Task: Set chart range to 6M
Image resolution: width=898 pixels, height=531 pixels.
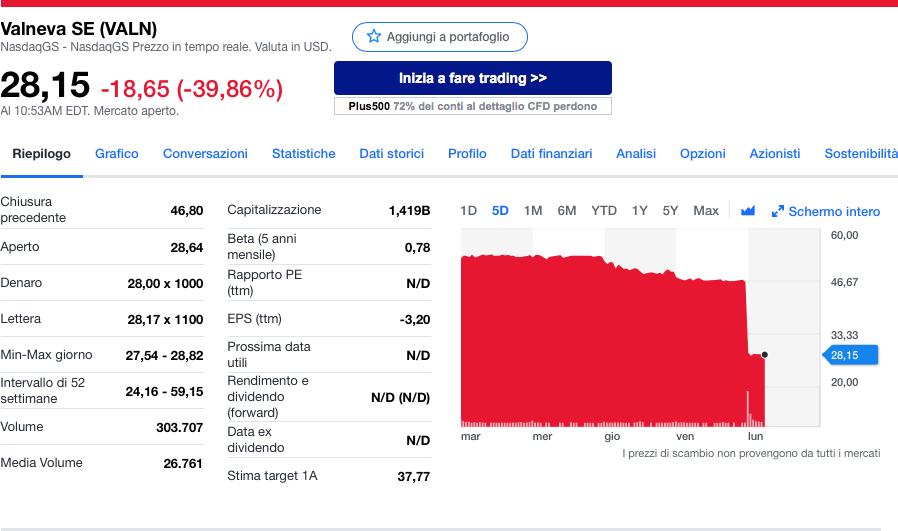Action: 566,211
